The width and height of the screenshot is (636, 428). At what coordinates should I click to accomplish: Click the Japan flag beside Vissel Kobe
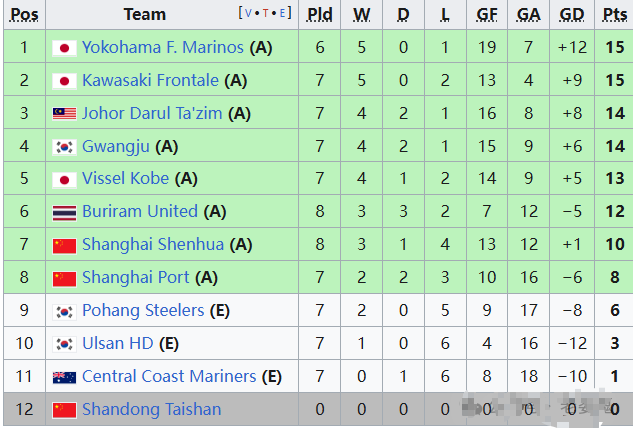(x=64, y=180)
